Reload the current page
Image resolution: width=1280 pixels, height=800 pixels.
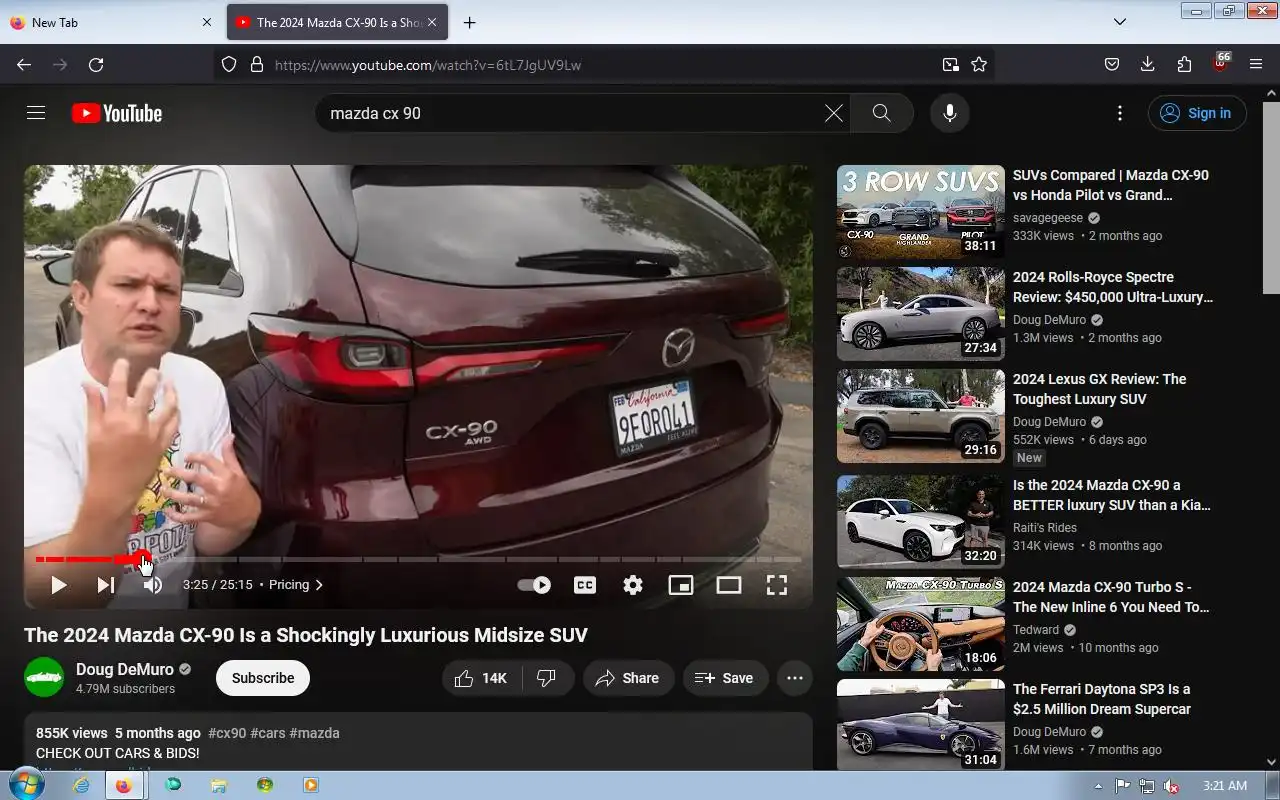pyautogui.click(x=96, y=64)
